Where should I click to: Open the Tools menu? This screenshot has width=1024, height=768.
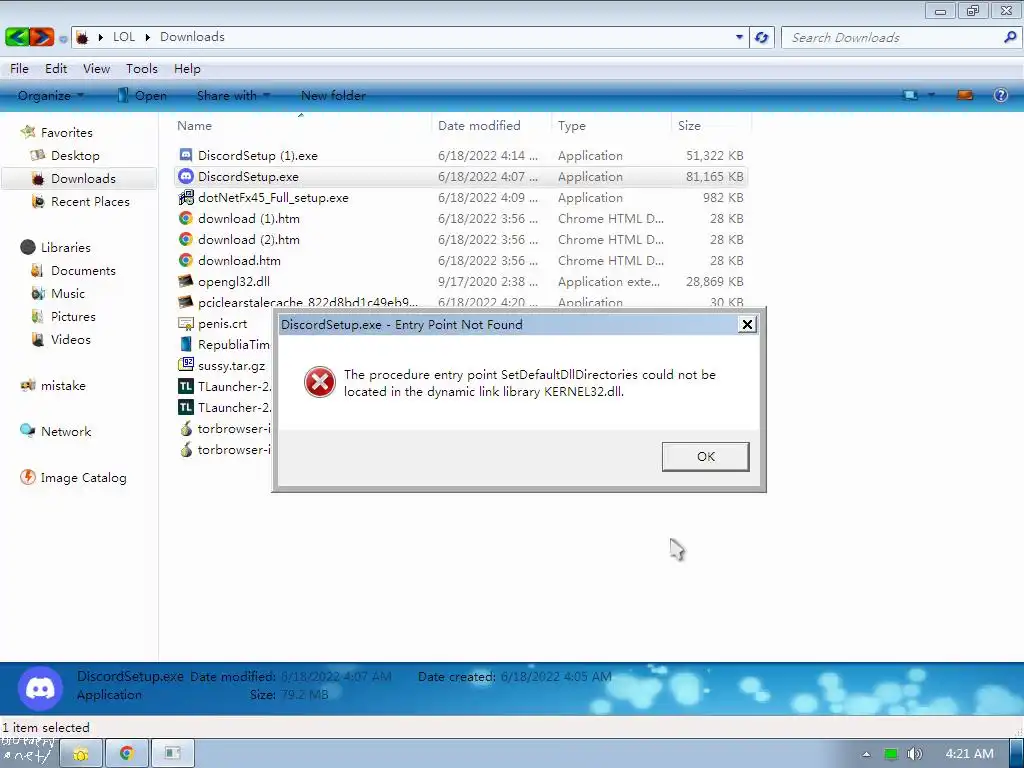142,69
